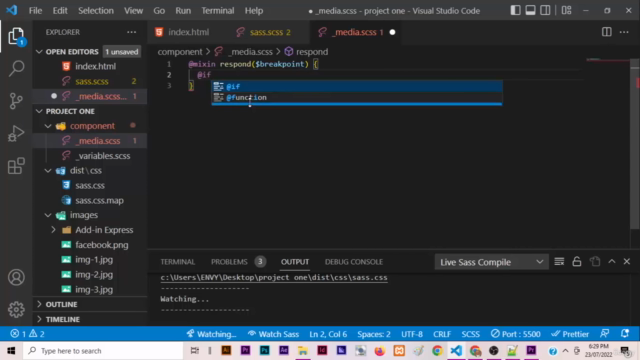Maximize the panel with chevron up
640x360 pixels.
611,262
